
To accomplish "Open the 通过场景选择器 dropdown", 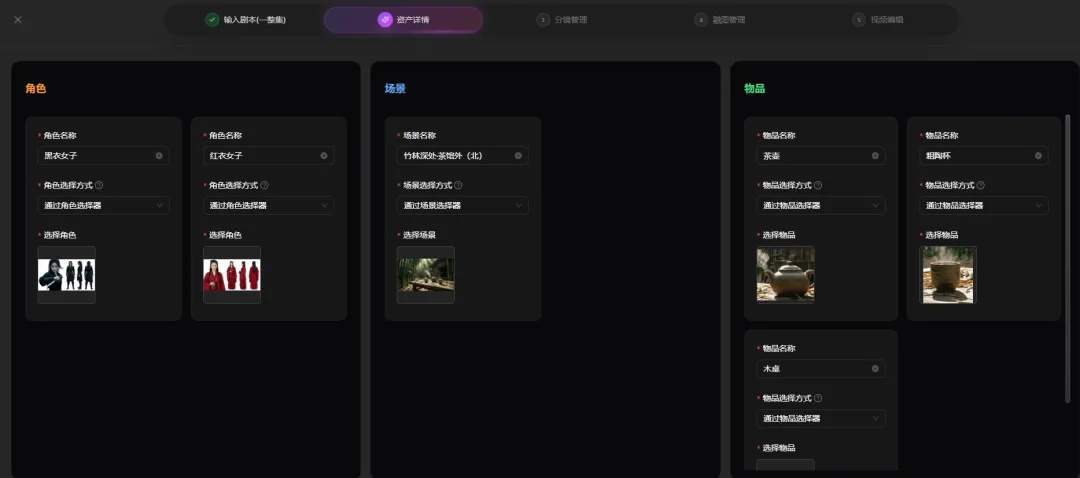I will click(463, 205).
